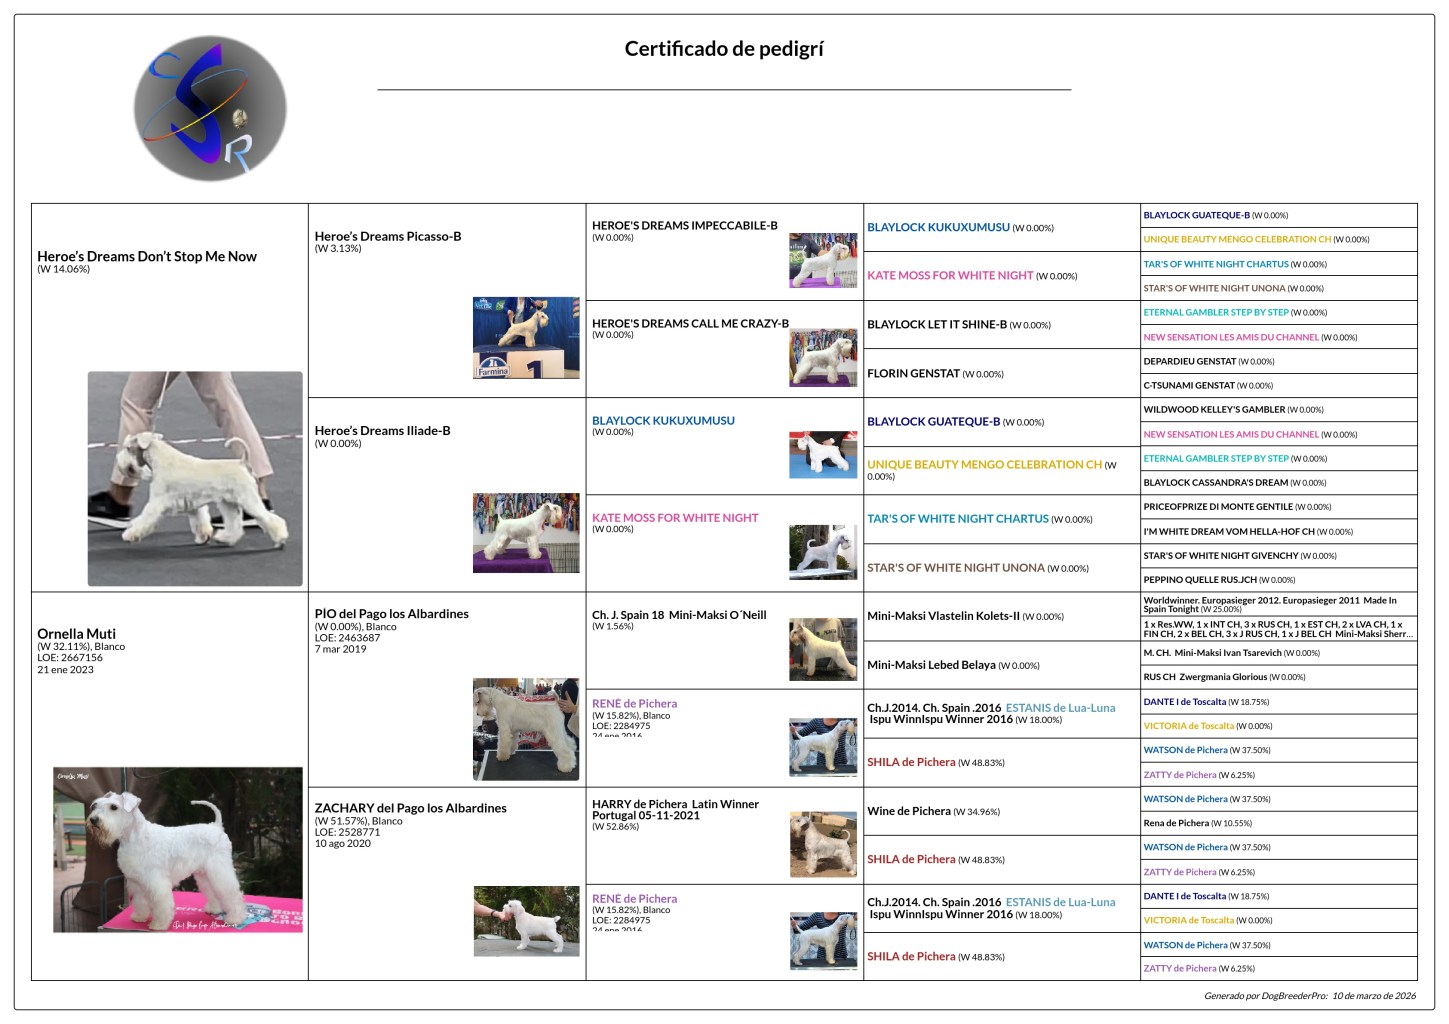The image size is (1449, 1024).
Task: Click the Certificado de pedigrí title
Action: (x=724, y=49)
